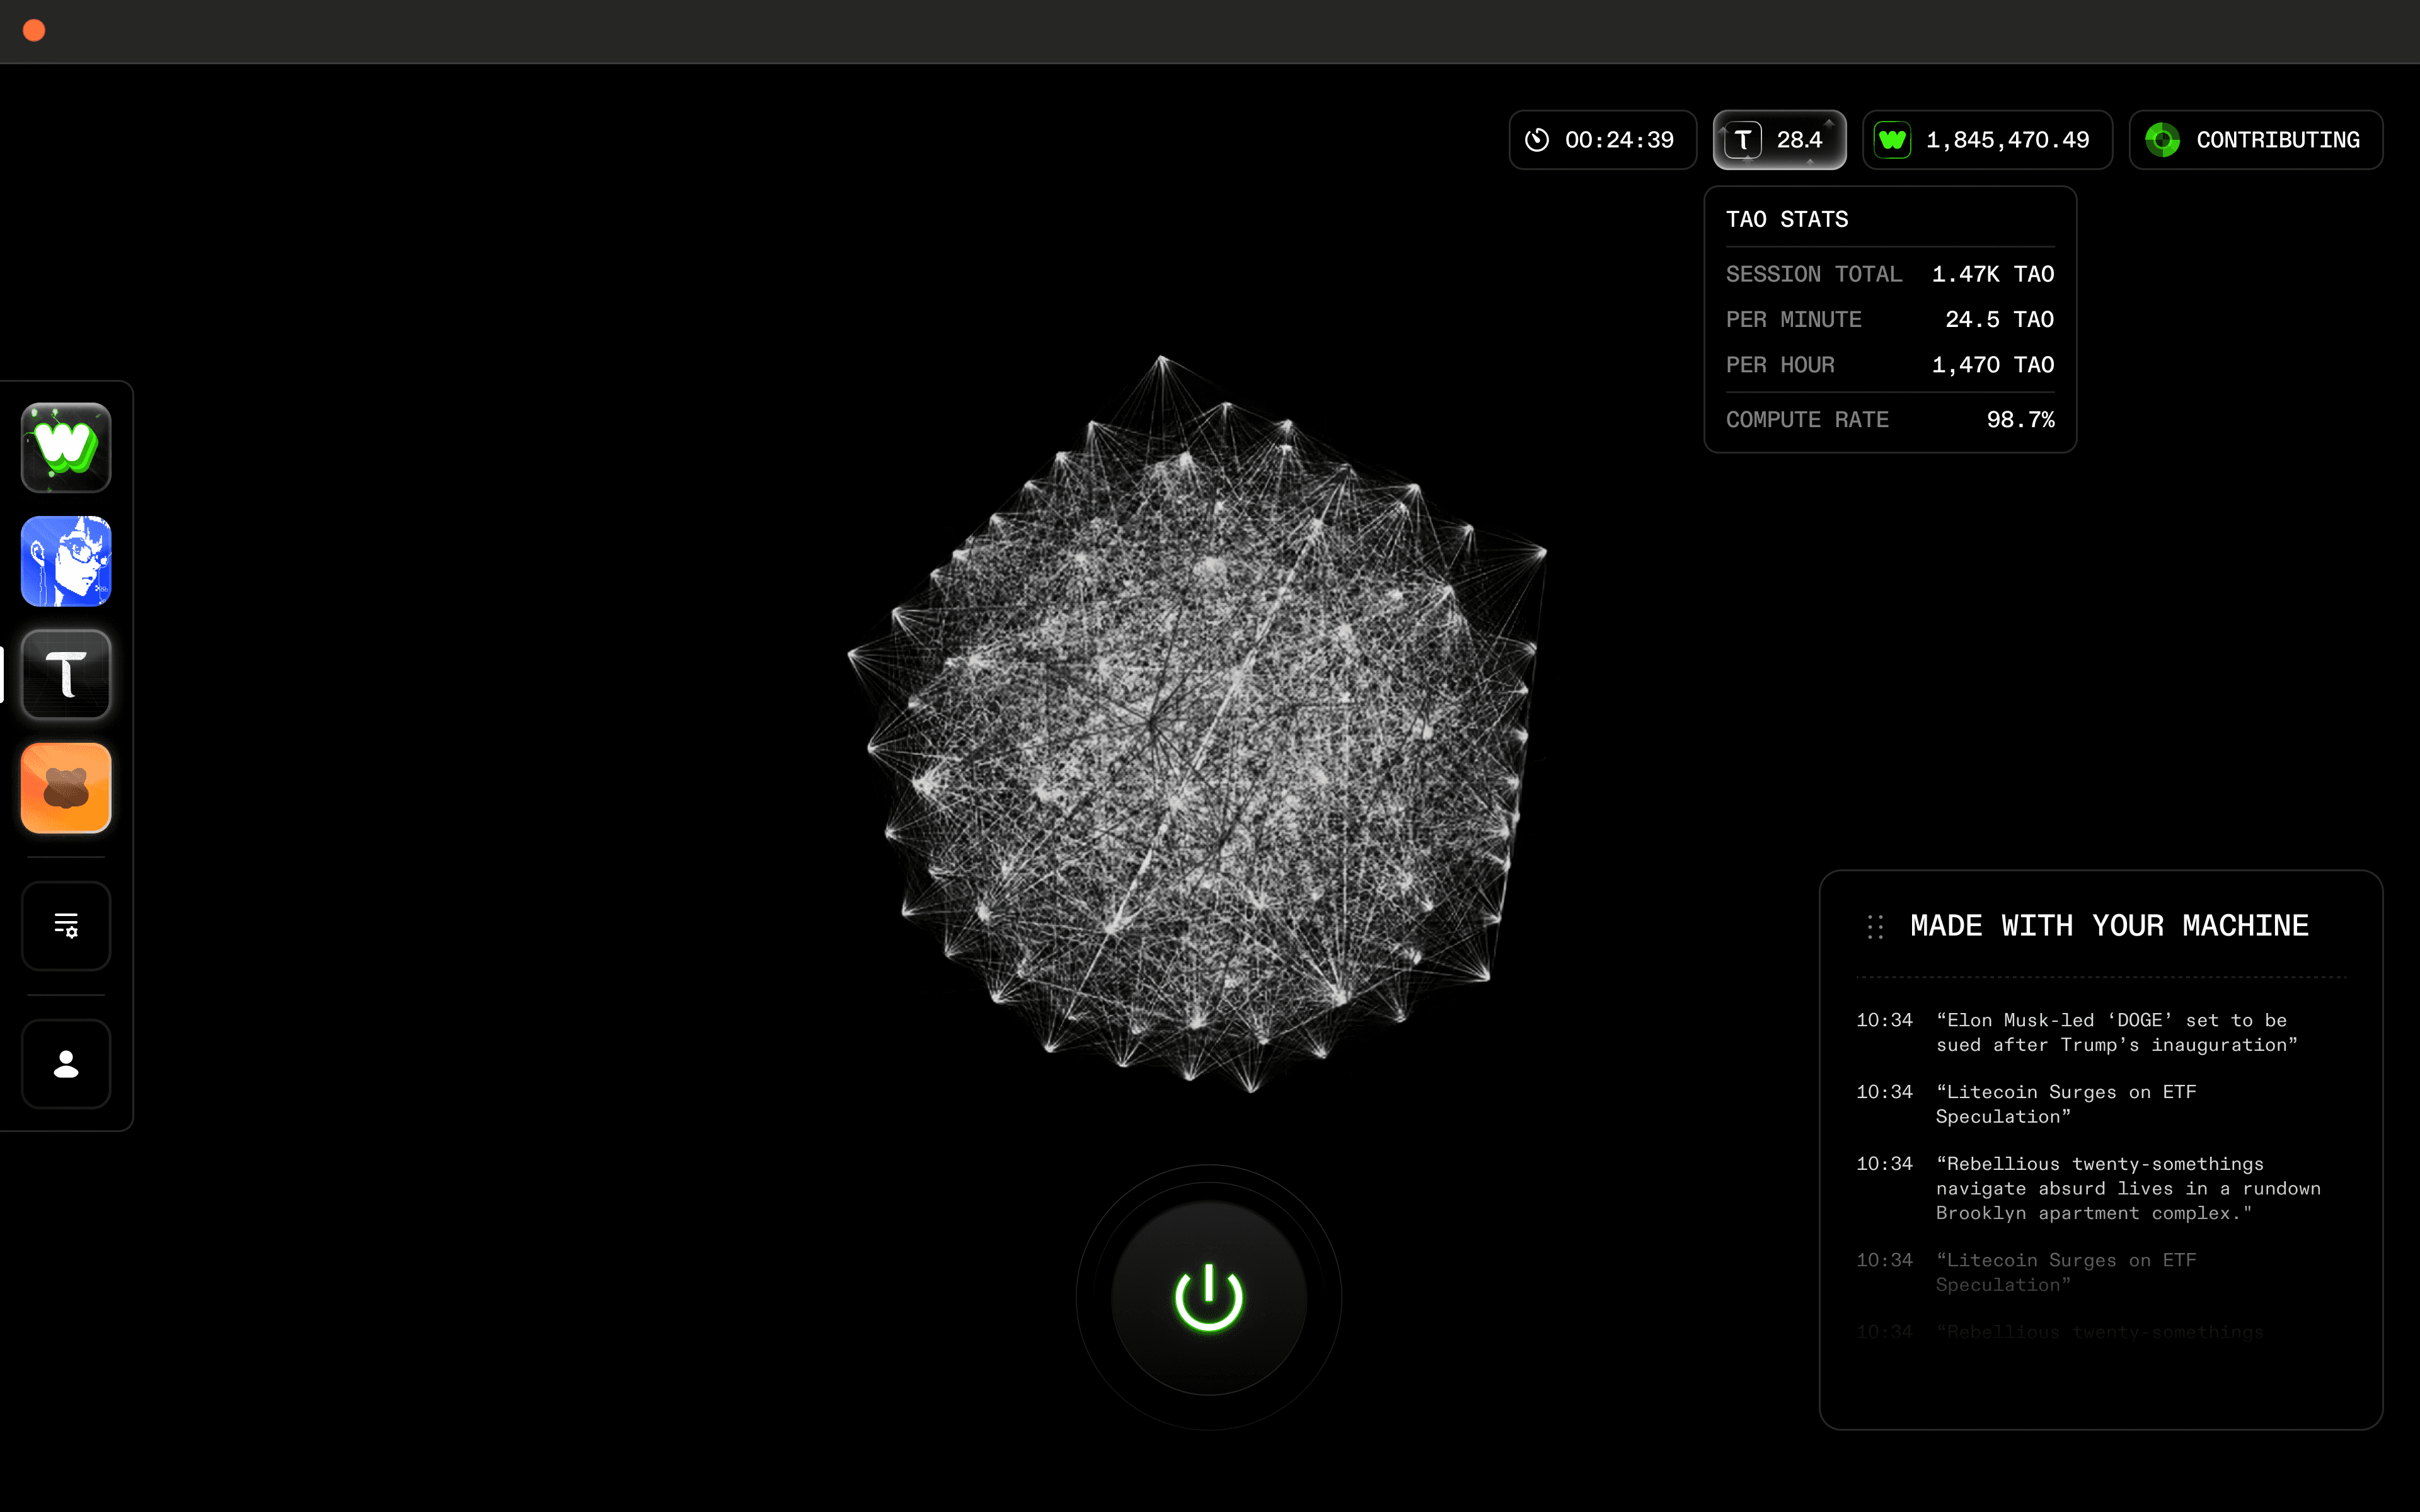Click the orange close window dot

click(34, 31)
